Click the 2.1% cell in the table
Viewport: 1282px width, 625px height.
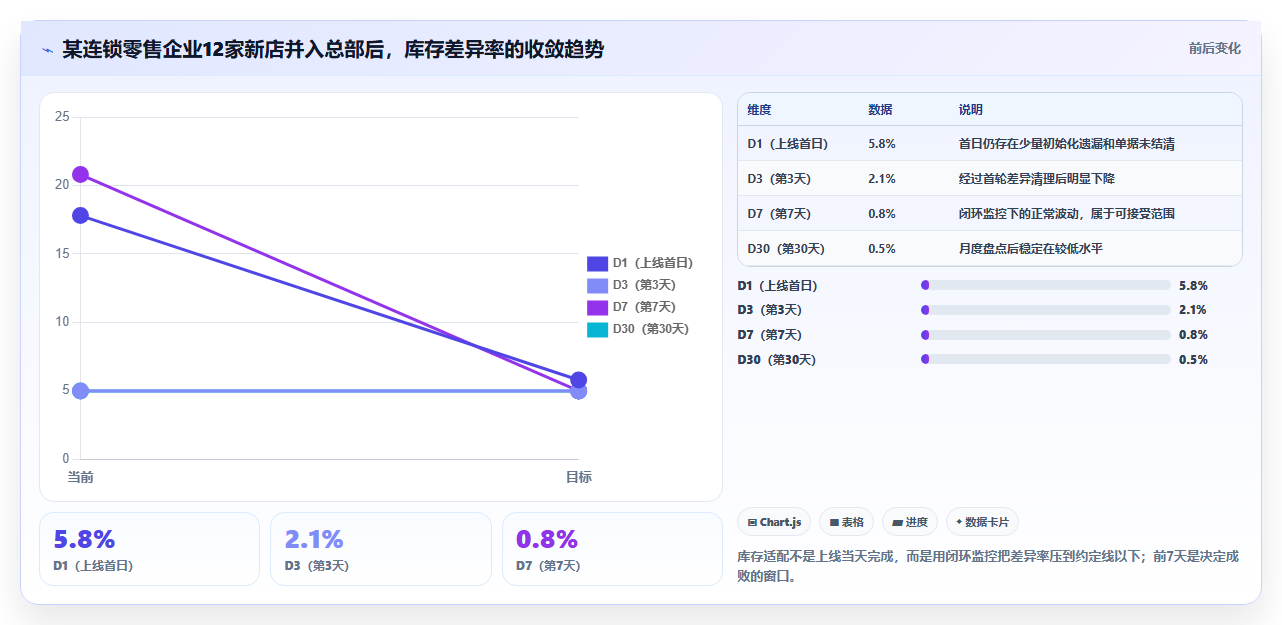881,179
